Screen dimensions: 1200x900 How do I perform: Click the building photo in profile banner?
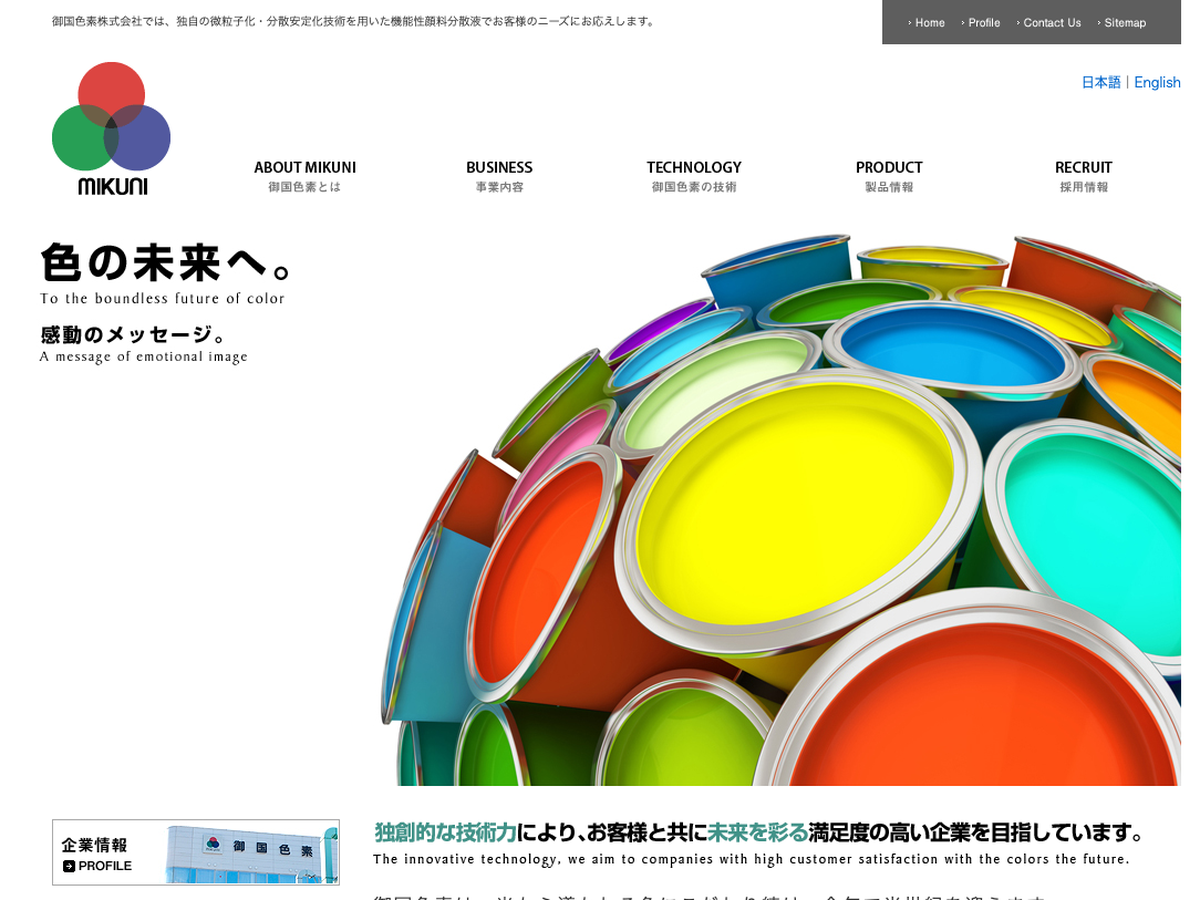pyautogui.click(x=252, y=854)
